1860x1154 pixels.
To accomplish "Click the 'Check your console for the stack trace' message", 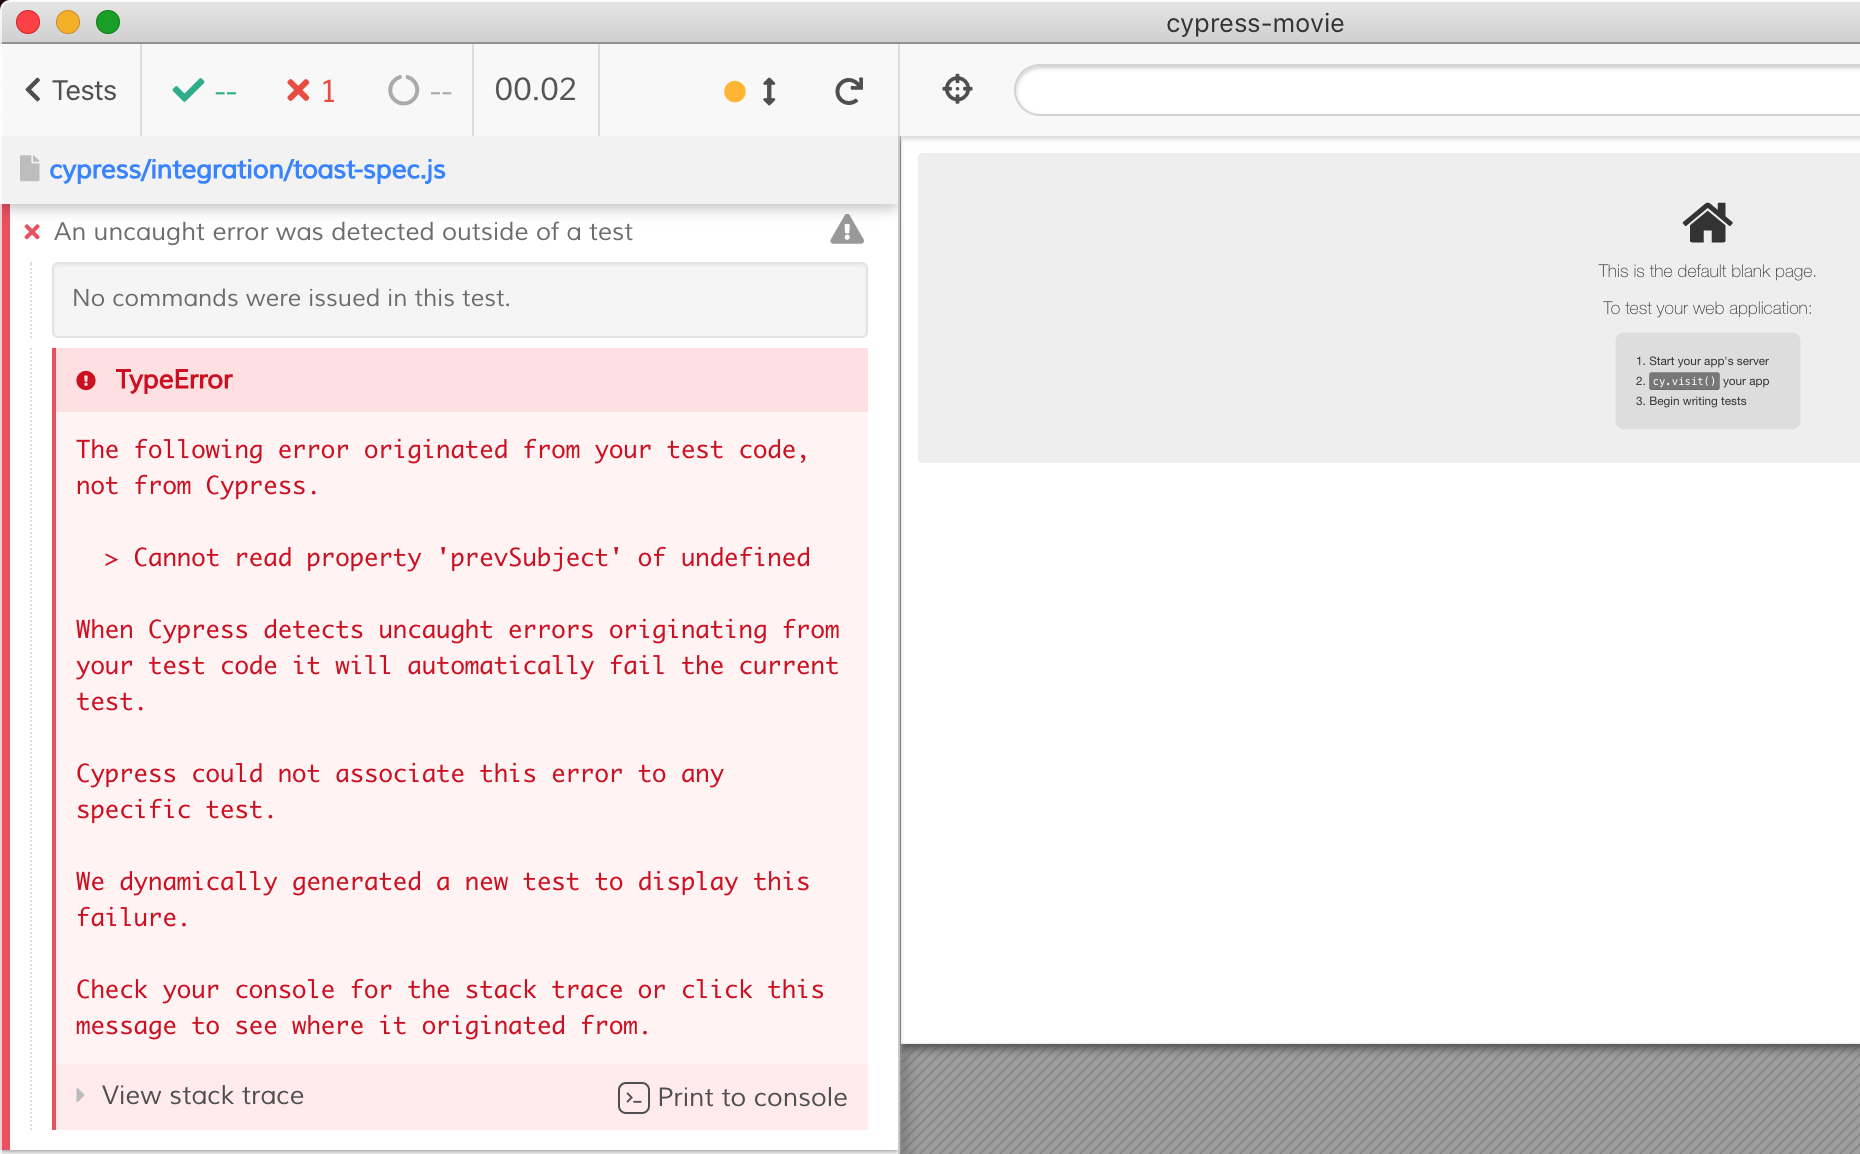I will pyautogui.click(x=450, y=1007).
